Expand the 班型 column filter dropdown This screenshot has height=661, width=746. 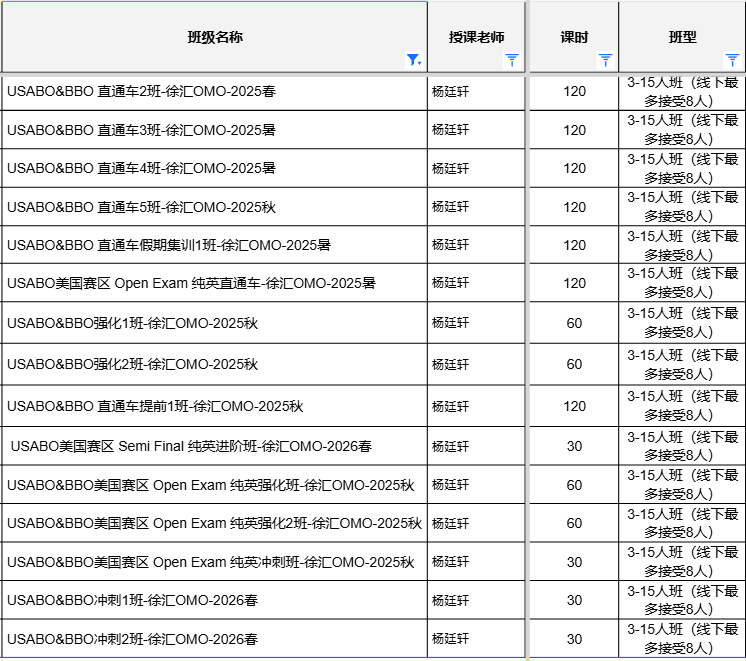pos(732,60)
